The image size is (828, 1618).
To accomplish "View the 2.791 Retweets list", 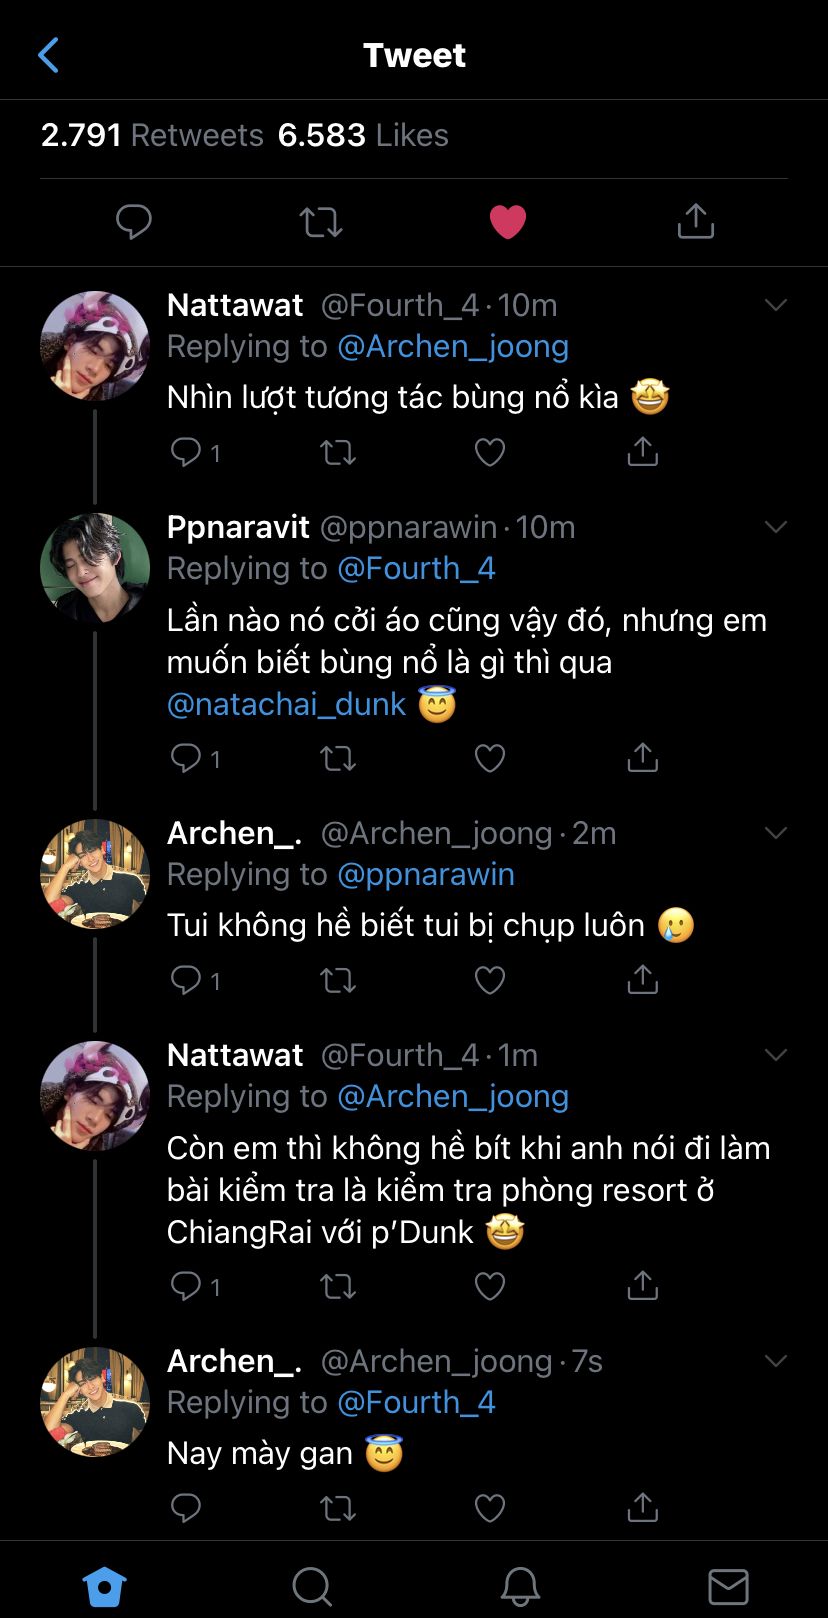I will 152,135.
